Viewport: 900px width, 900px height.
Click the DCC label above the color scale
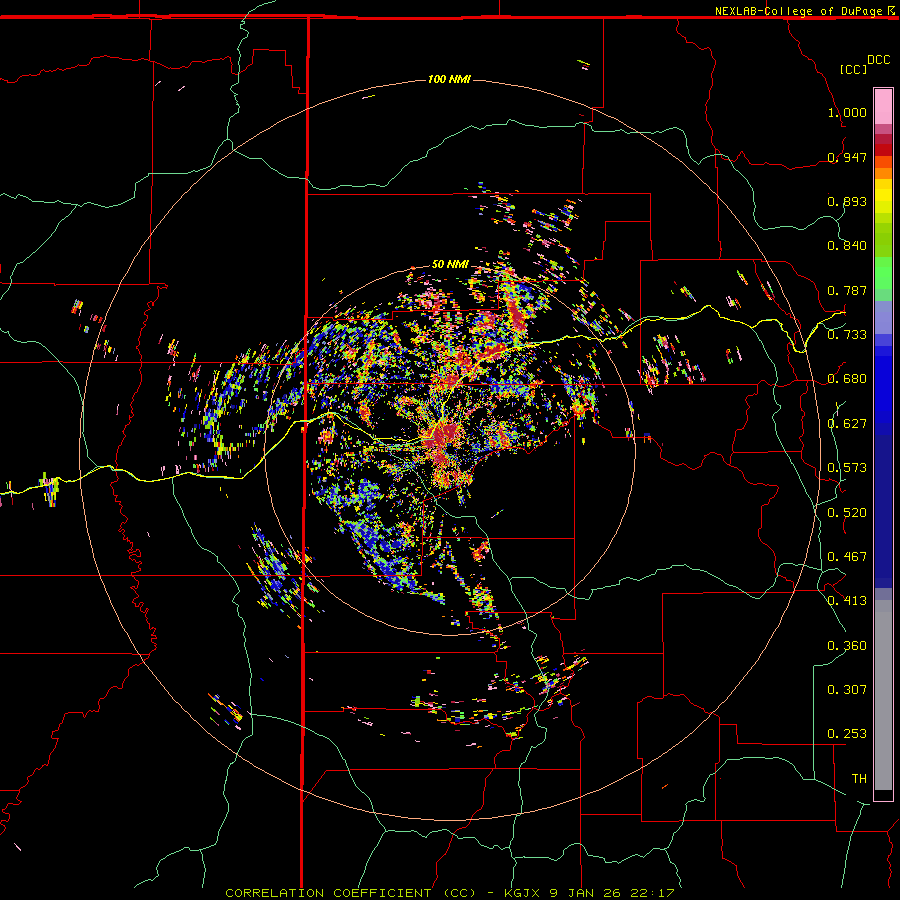click(x=878, y=60)
